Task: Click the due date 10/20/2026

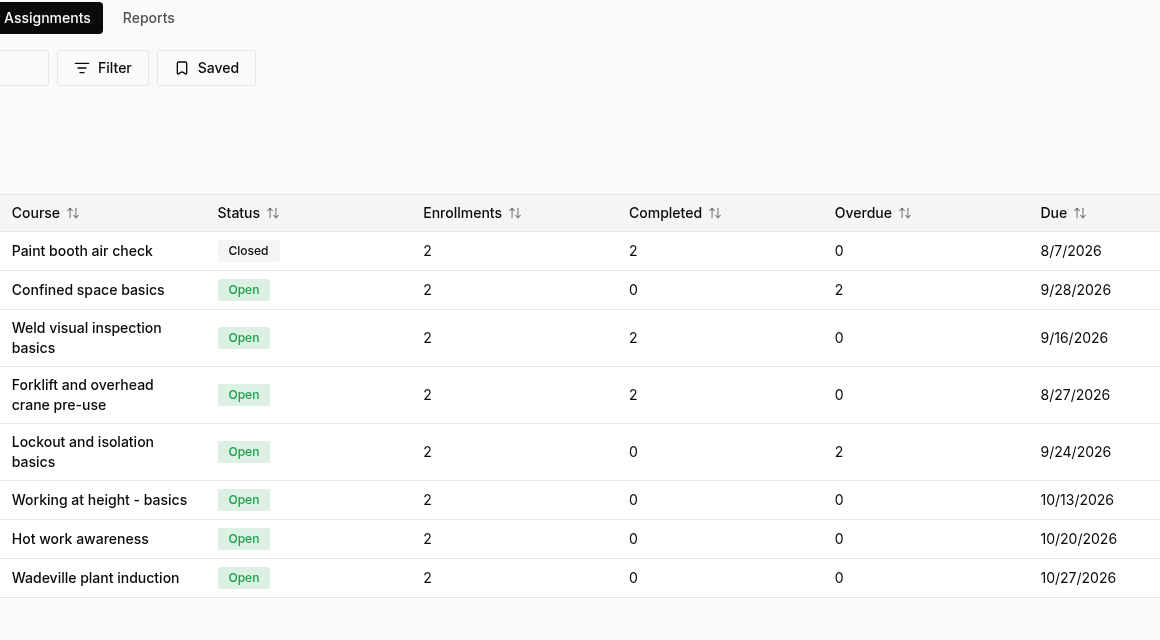Action: tap(1078, 539)
